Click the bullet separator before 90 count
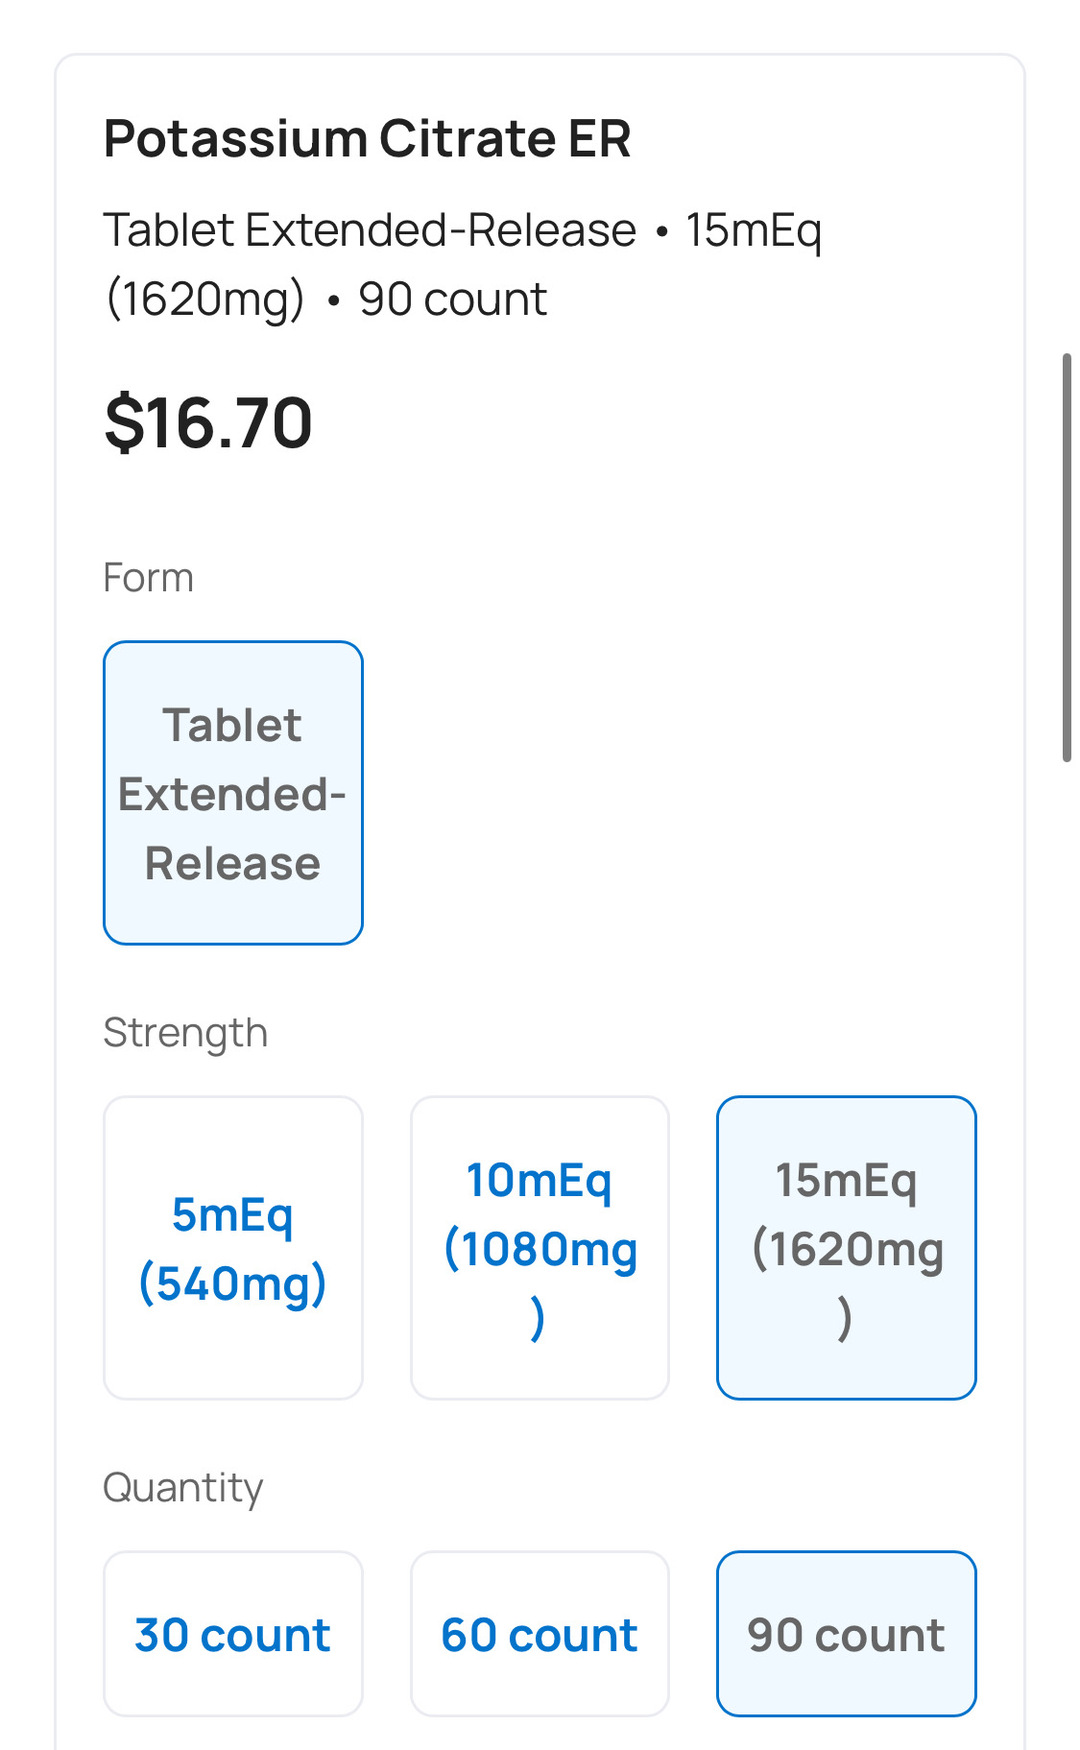This screenshot has height=1750, width=1080. pyautogui.click(x=333, y=301)
